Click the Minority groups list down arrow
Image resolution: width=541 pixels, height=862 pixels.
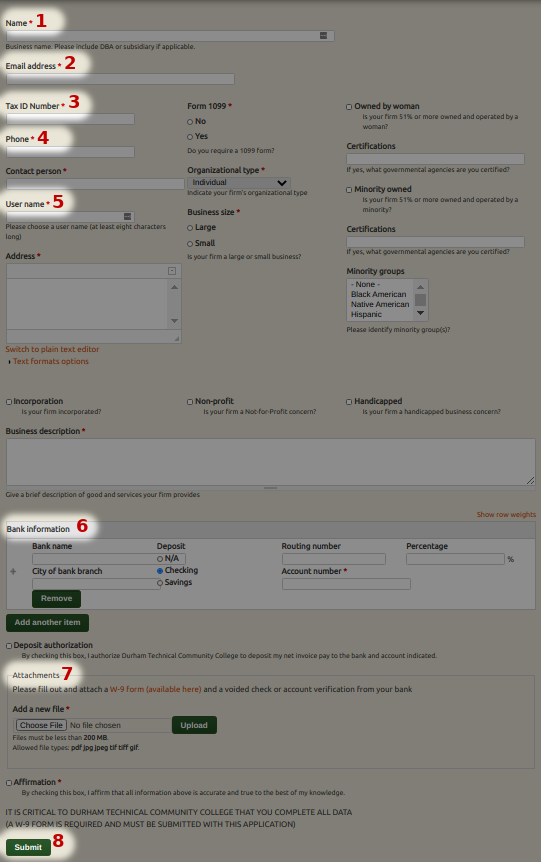[x=421, y=313]
